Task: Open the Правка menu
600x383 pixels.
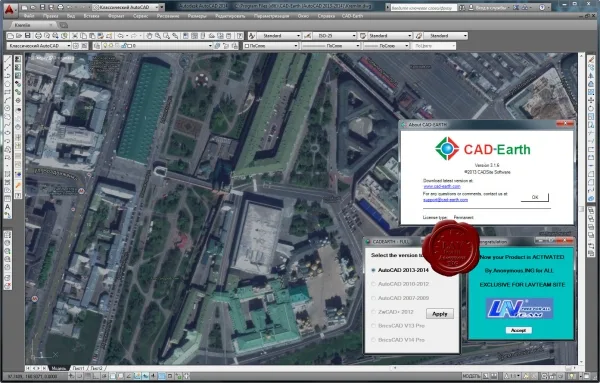Action: 51,16
